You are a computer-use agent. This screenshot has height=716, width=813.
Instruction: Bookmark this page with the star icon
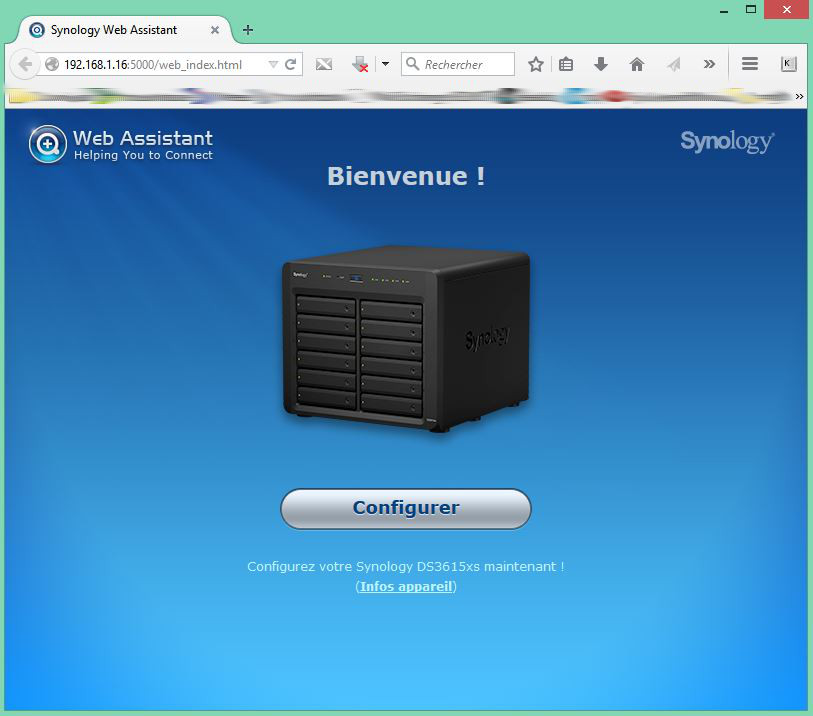[x=536, y=64]
